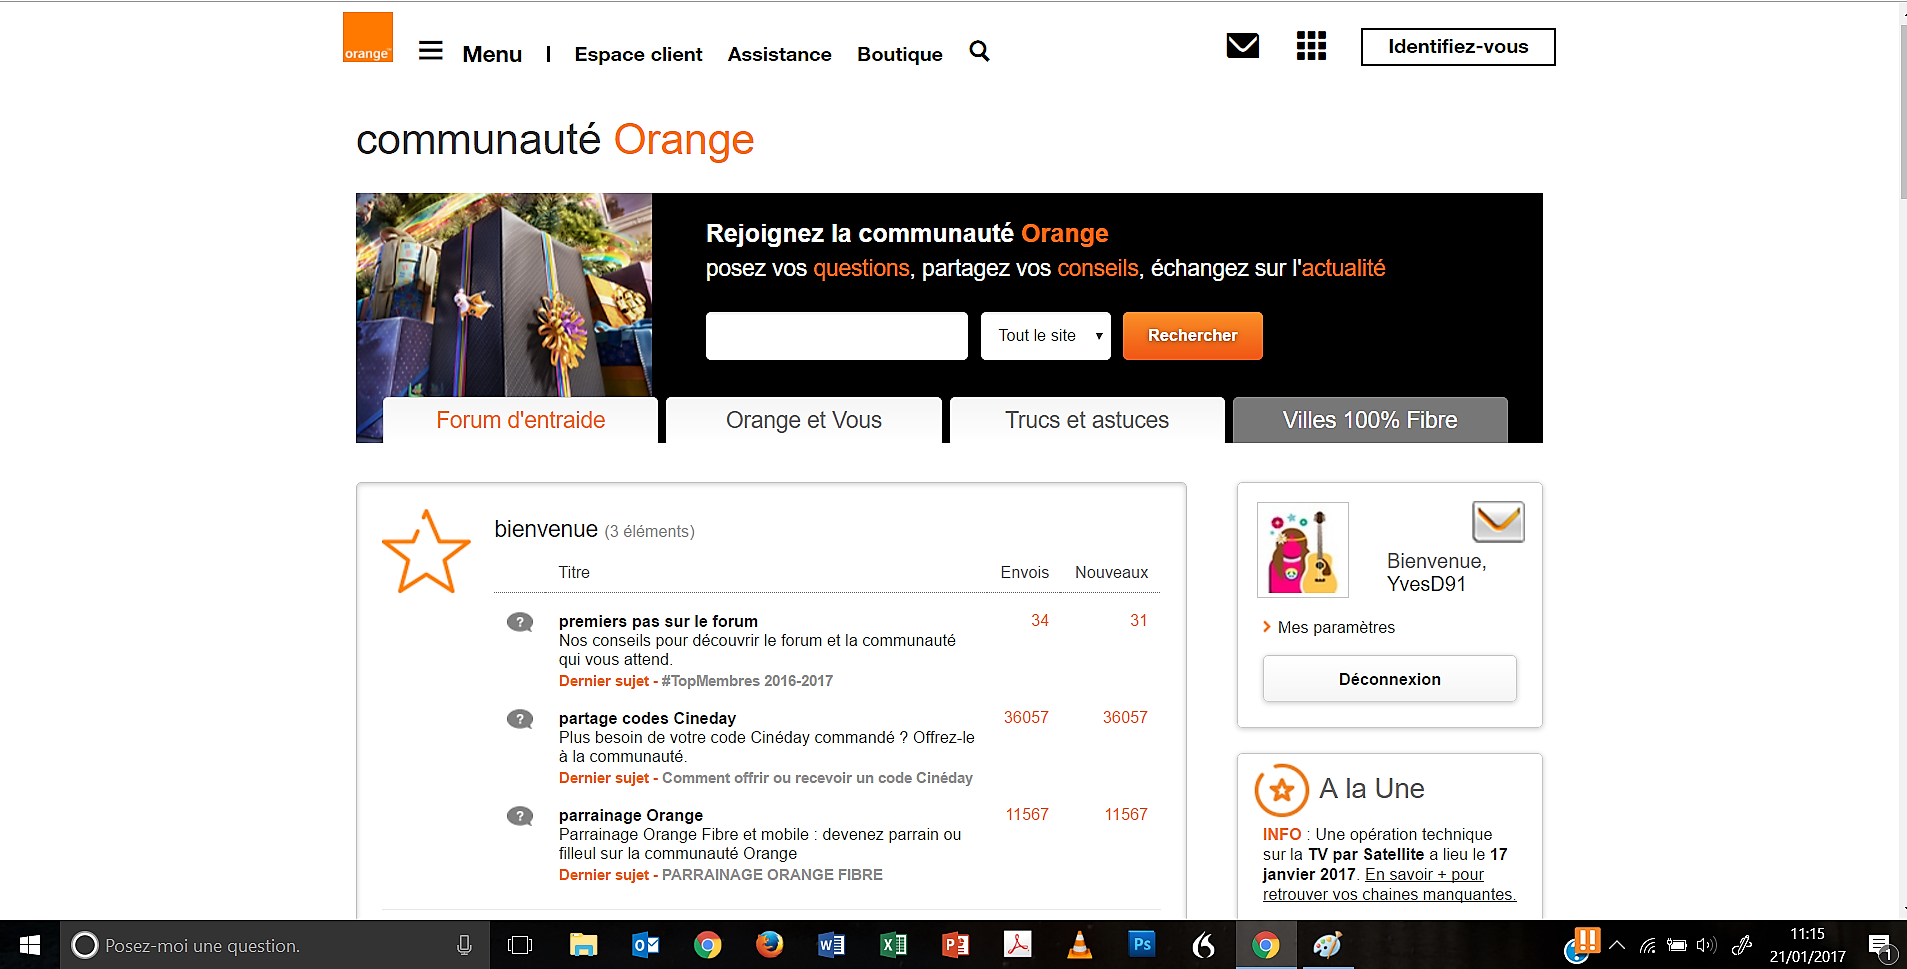The width and height of the screenshot is (1907, 969).
Task: Open the 'premiers pas sur le forum' board
Action: 658,621
